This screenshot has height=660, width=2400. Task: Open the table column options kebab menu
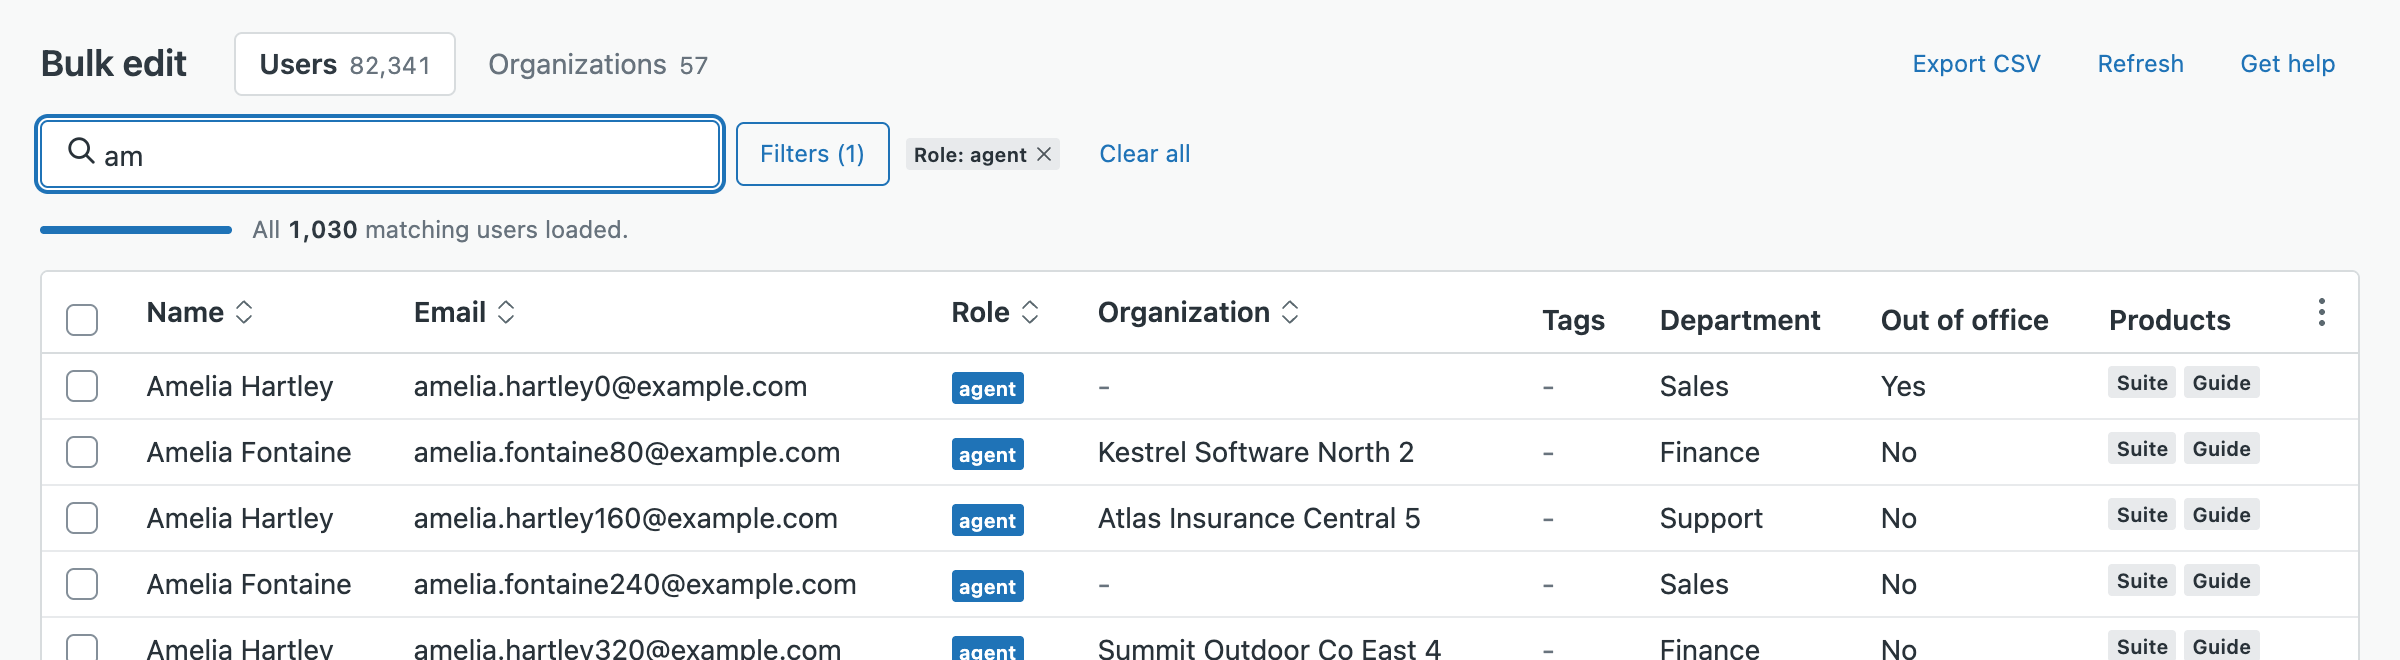pos(2321,312)
